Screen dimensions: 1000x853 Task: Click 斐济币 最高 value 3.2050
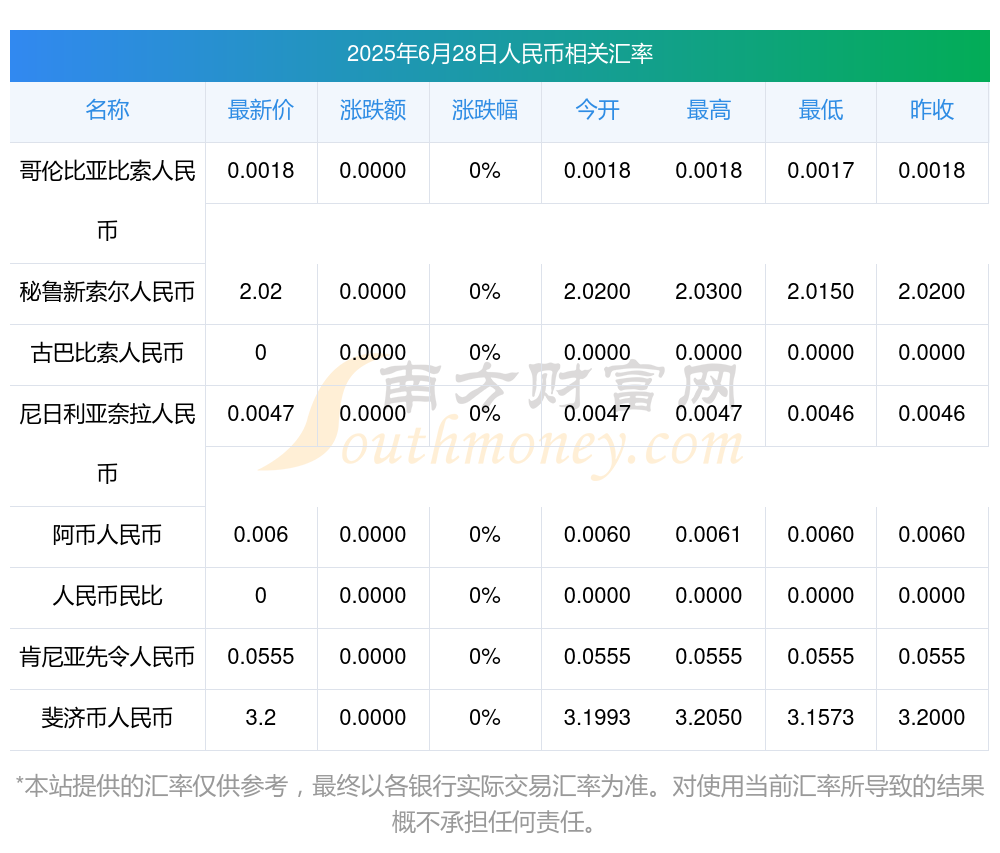tap(709, 718)
